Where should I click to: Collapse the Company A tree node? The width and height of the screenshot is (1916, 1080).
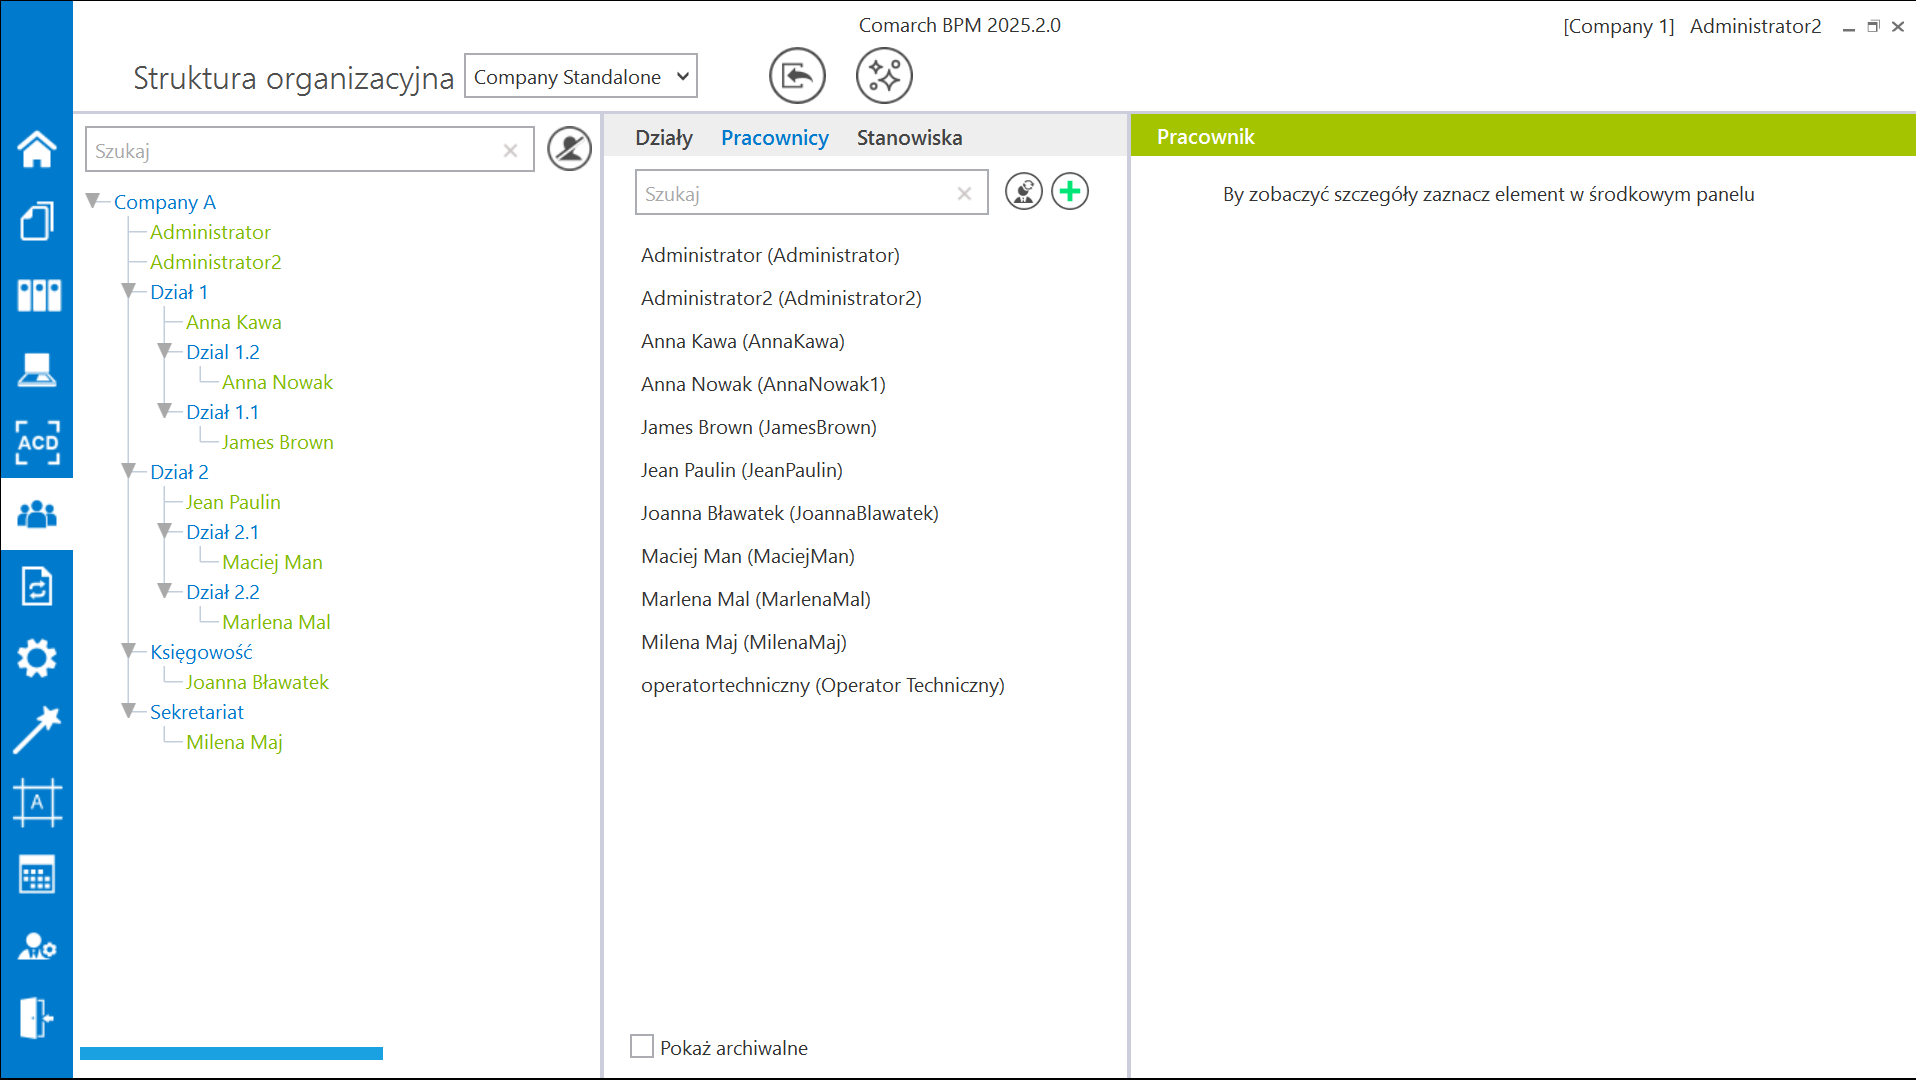point(94,201)
